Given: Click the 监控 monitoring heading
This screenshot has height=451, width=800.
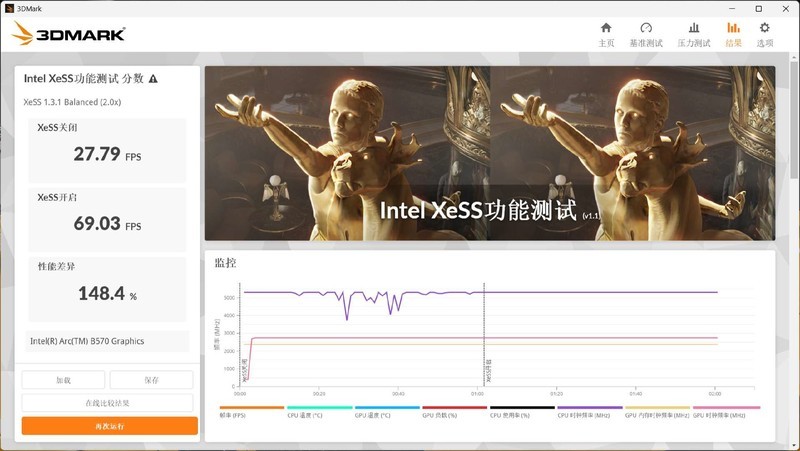Looking at the screenshot, I should click(225, 263).
